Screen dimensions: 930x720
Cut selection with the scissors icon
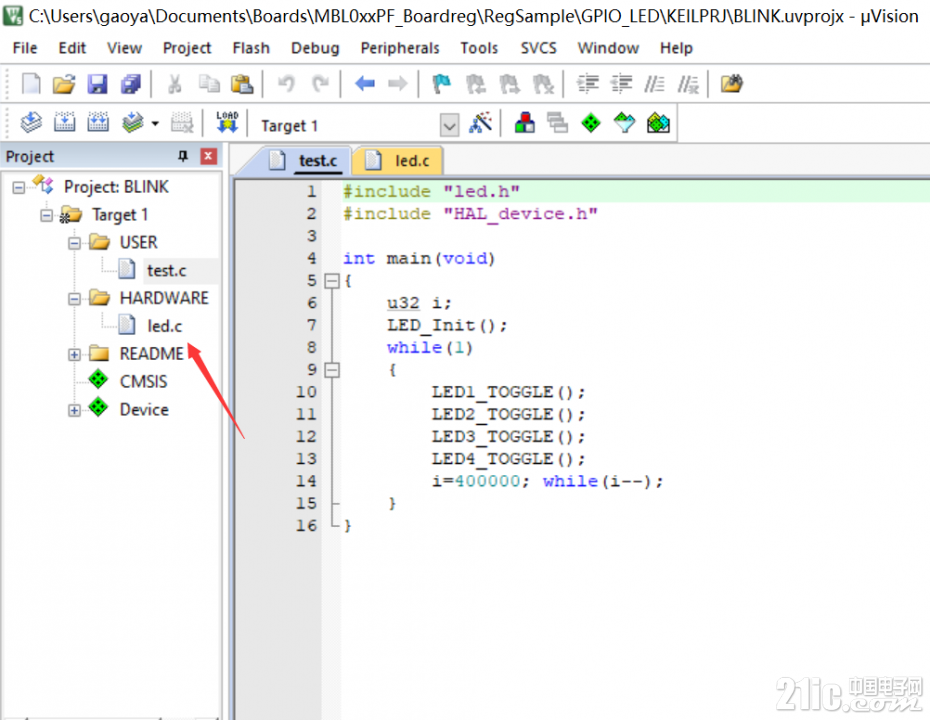[x=174, y=84]
